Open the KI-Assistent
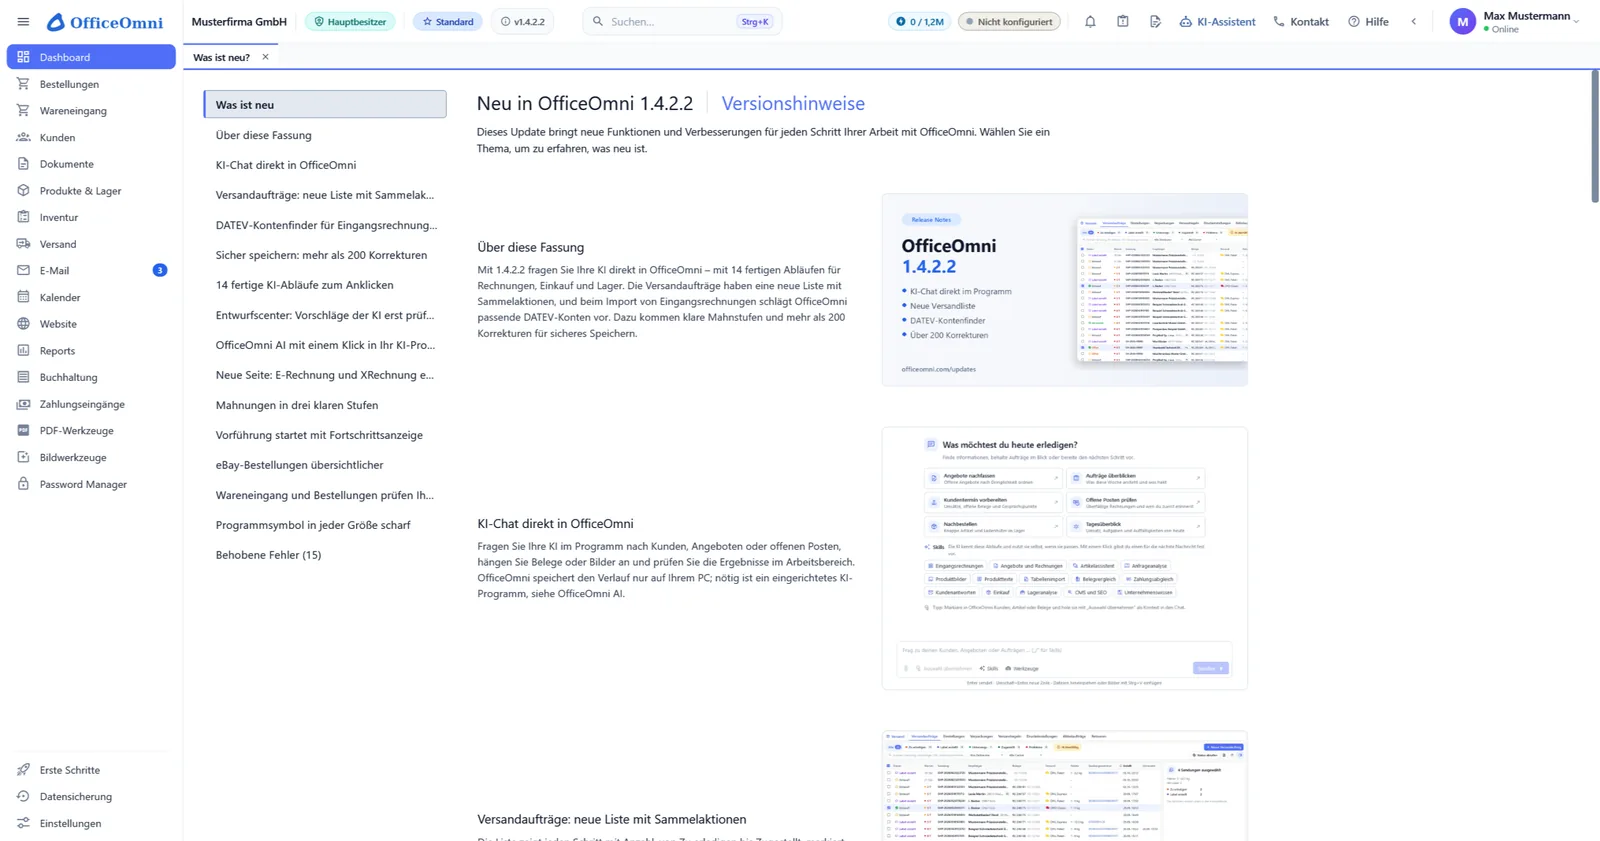 [1217, 22]
